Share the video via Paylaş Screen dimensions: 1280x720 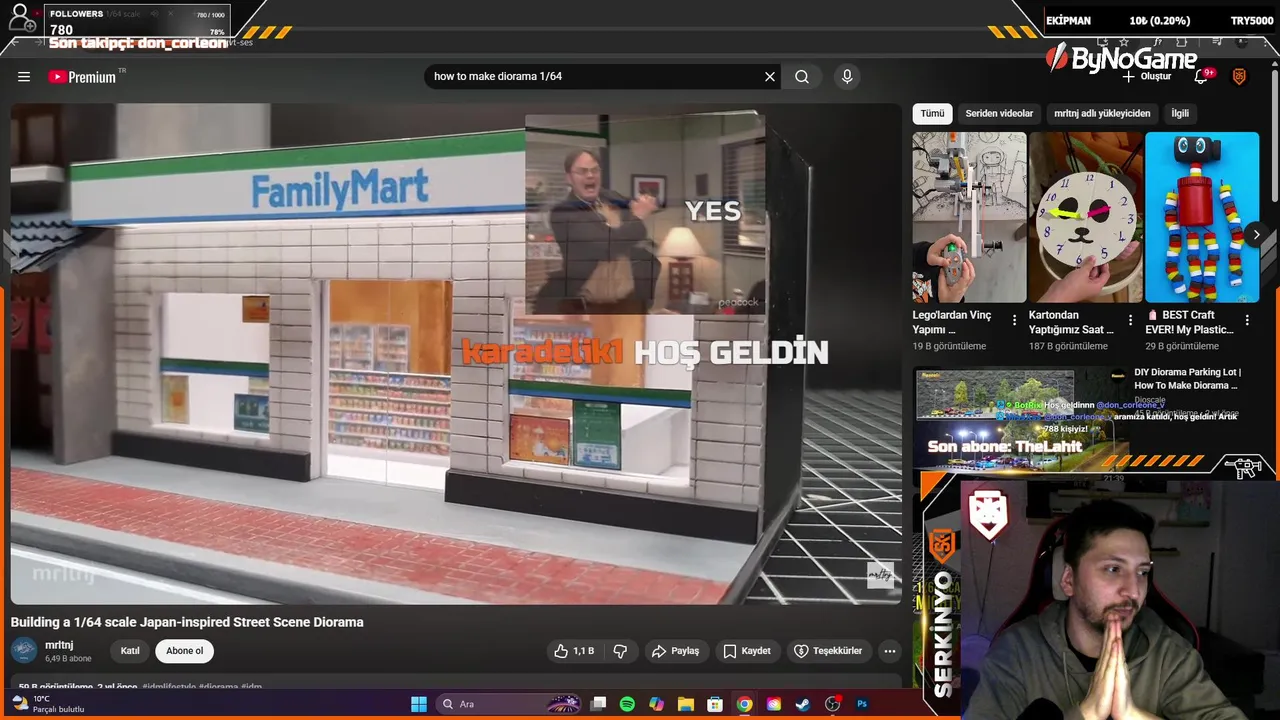point(676,651)
